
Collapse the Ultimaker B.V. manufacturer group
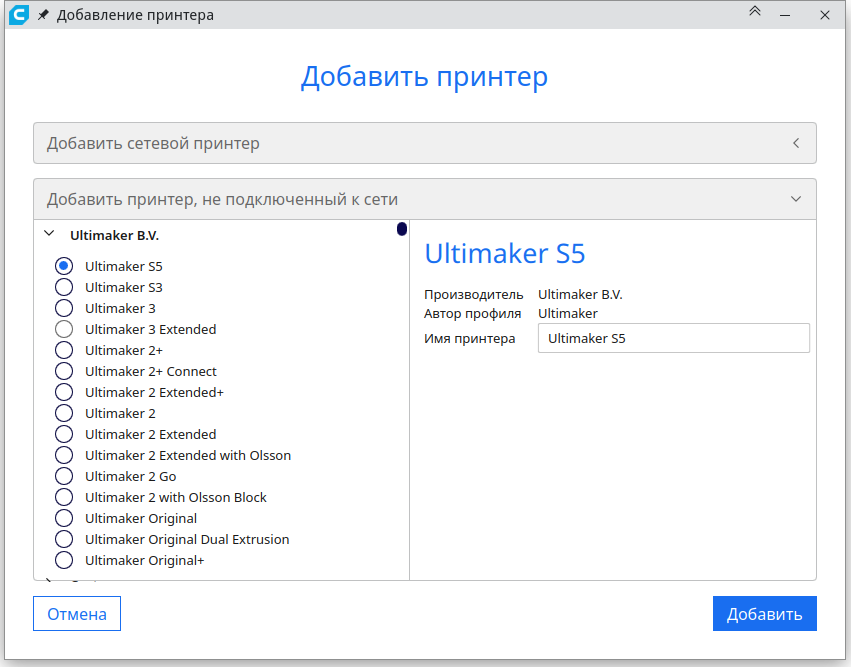click(x=48, y=235)
